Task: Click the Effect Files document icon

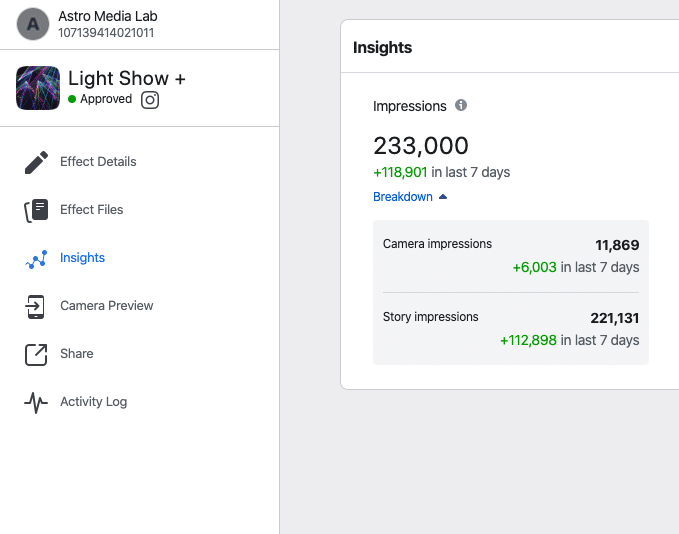Action: [x=36, y=210]
